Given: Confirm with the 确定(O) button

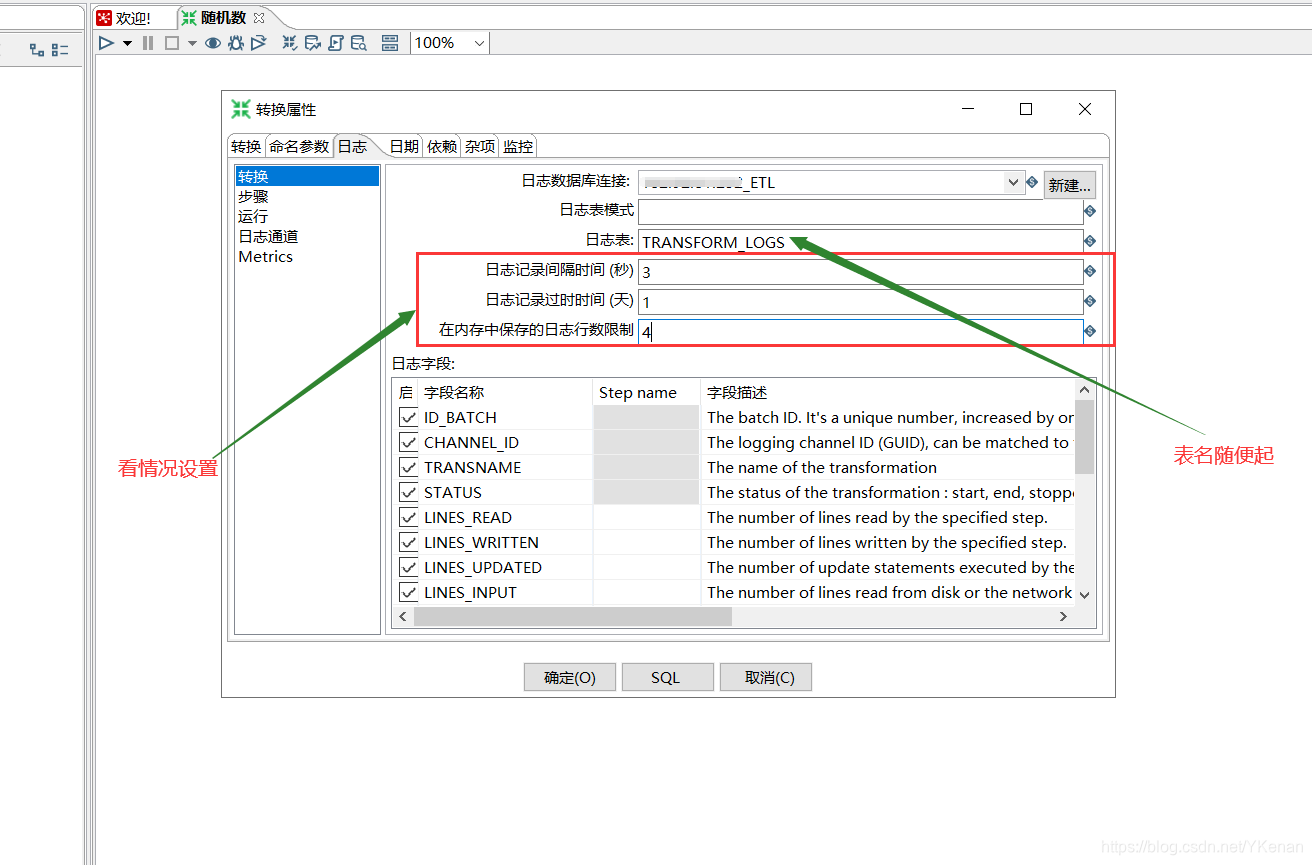Looking at the screenshot, I should click(569, 677).
